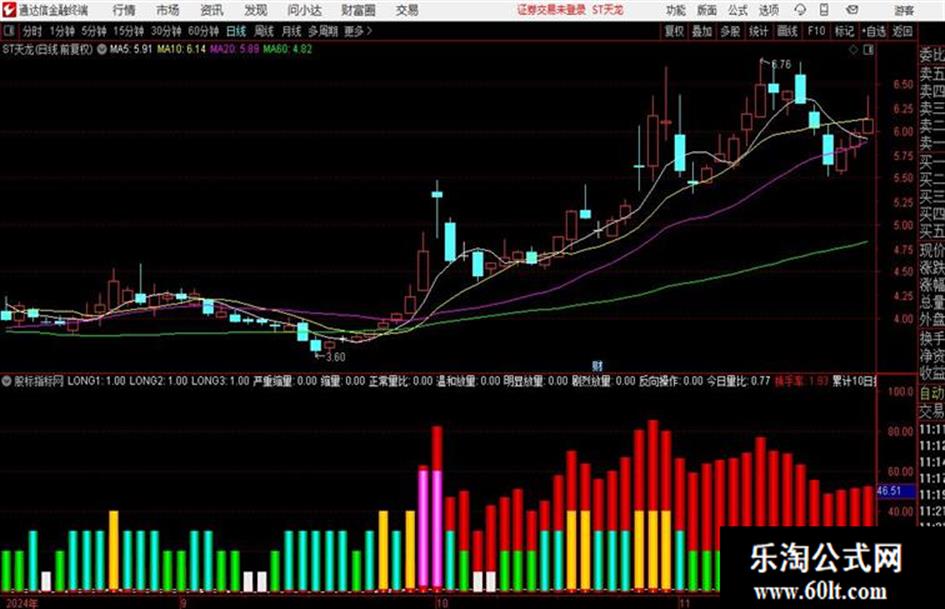Open the 交易 menu
The height and width of the screenshot is (609, 945).
click(x=407, y=10)
